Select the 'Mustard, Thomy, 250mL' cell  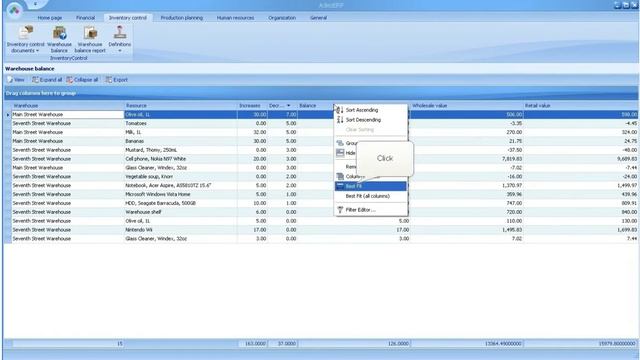point(181,150)
